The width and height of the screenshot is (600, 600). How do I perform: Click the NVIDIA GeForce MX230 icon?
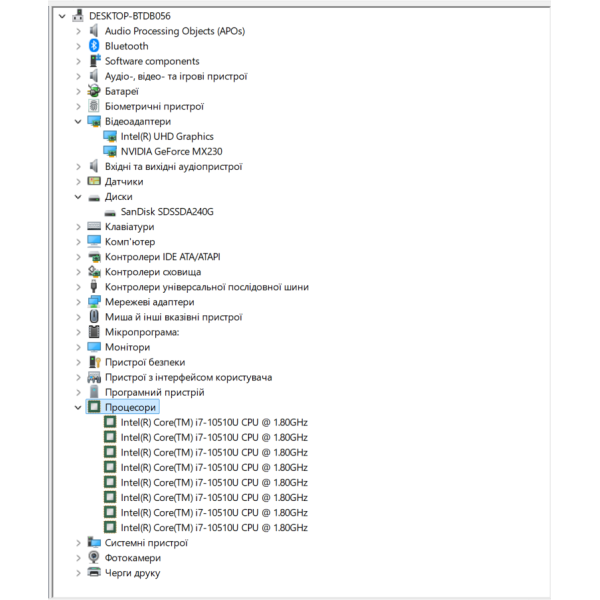pos(110,151)
